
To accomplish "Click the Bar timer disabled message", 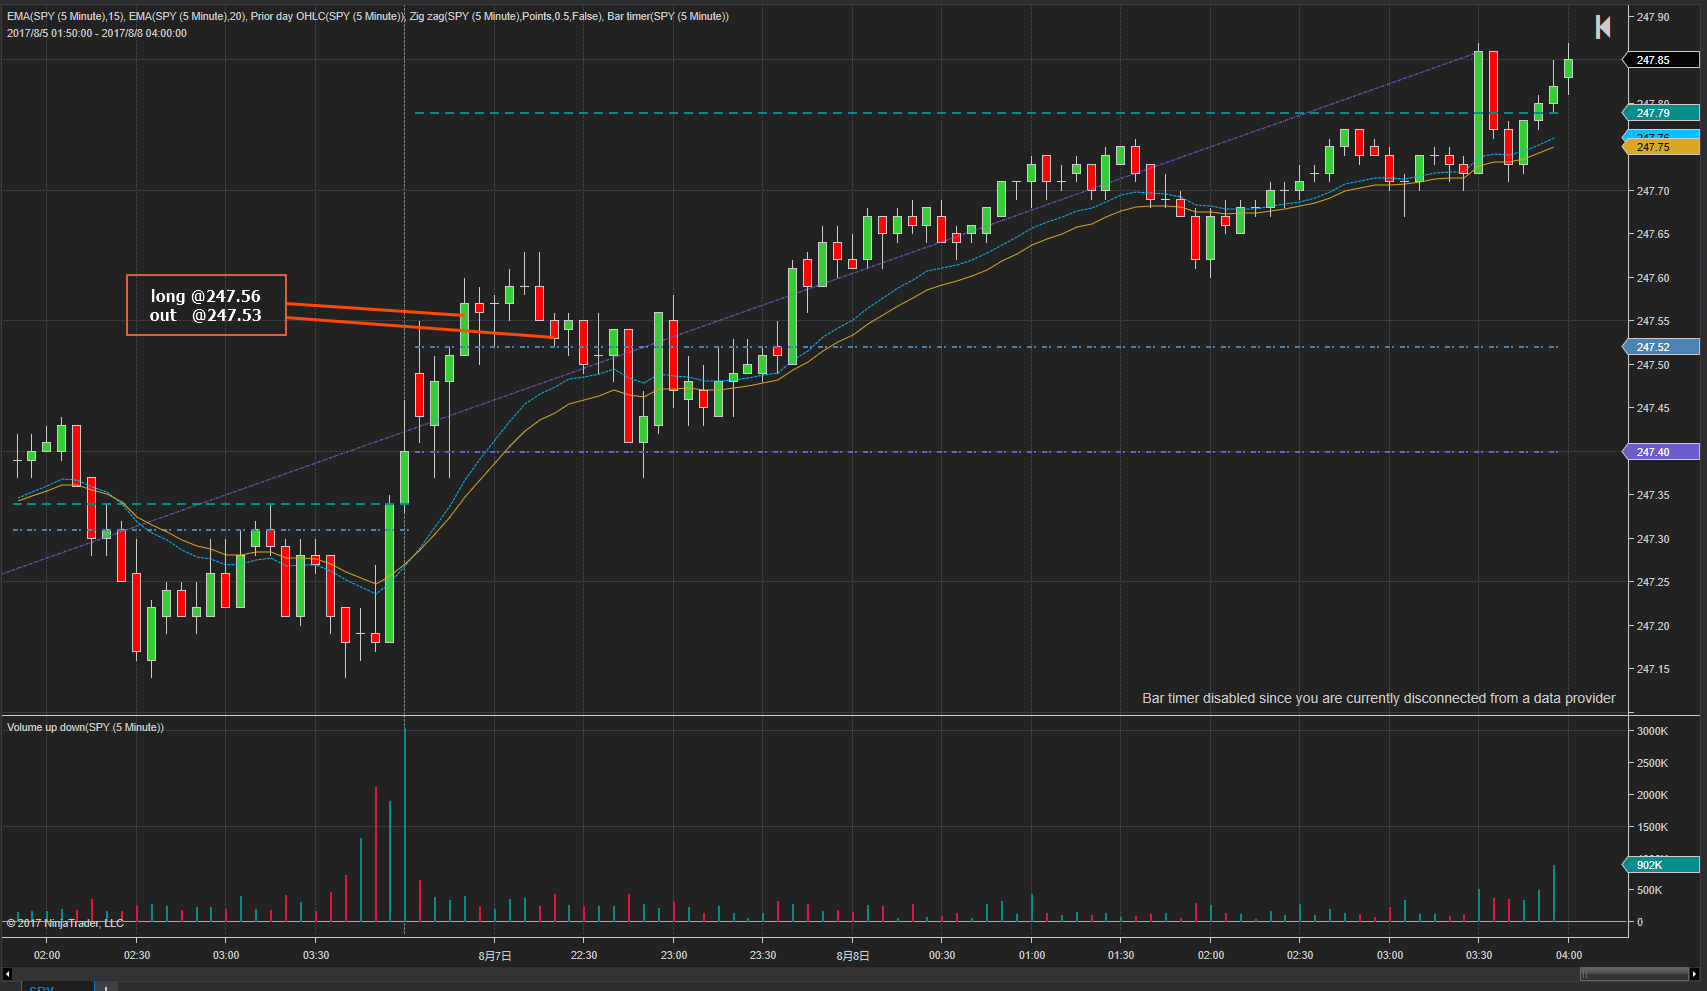I will 1379,698.
